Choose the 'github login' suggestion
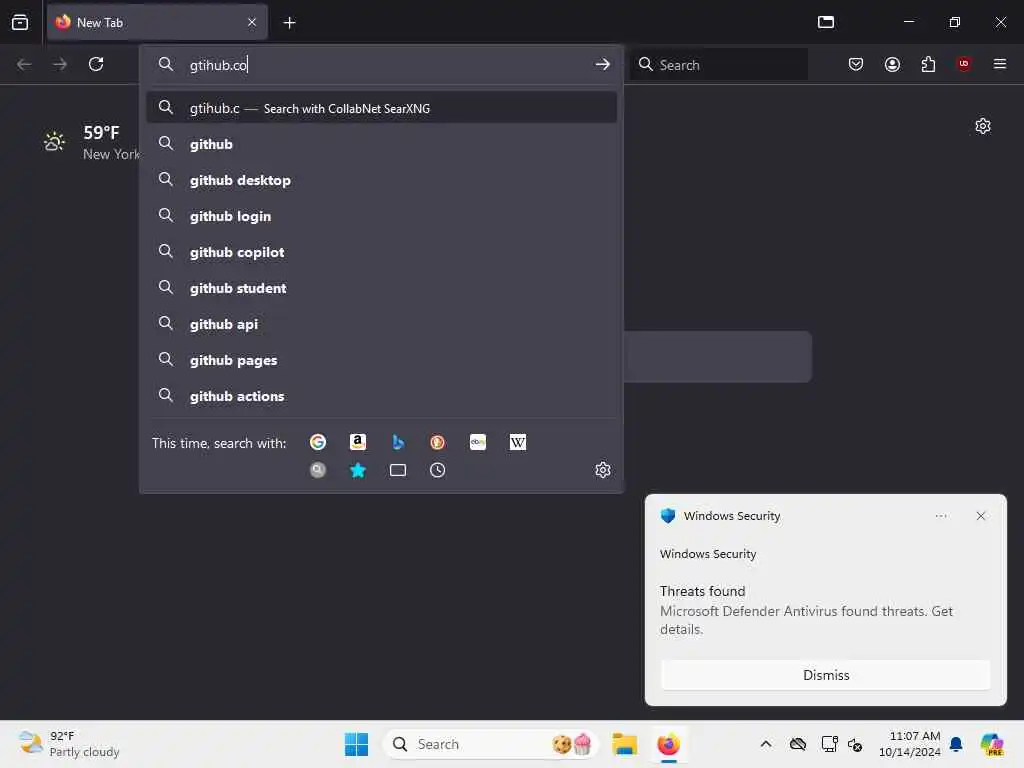 pos(381,216)
